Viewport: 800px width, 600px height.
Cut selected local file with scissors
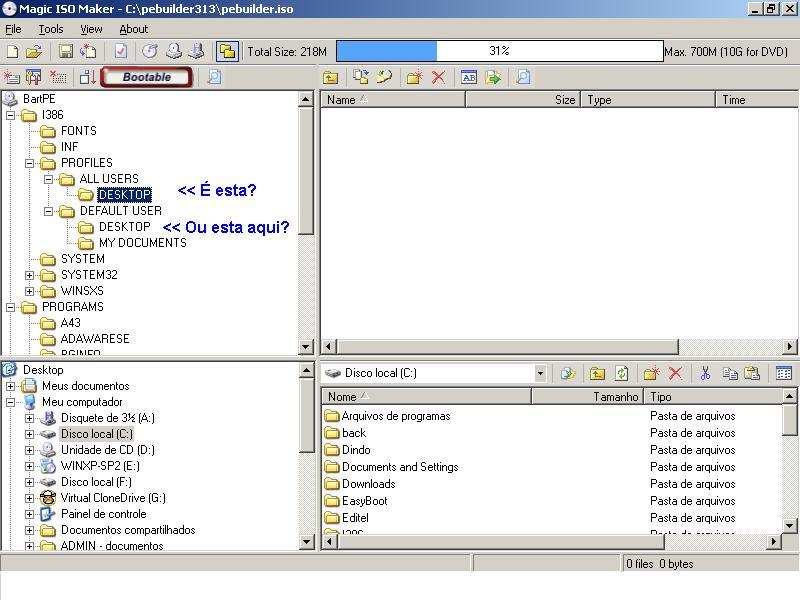(x=705, y=373)
